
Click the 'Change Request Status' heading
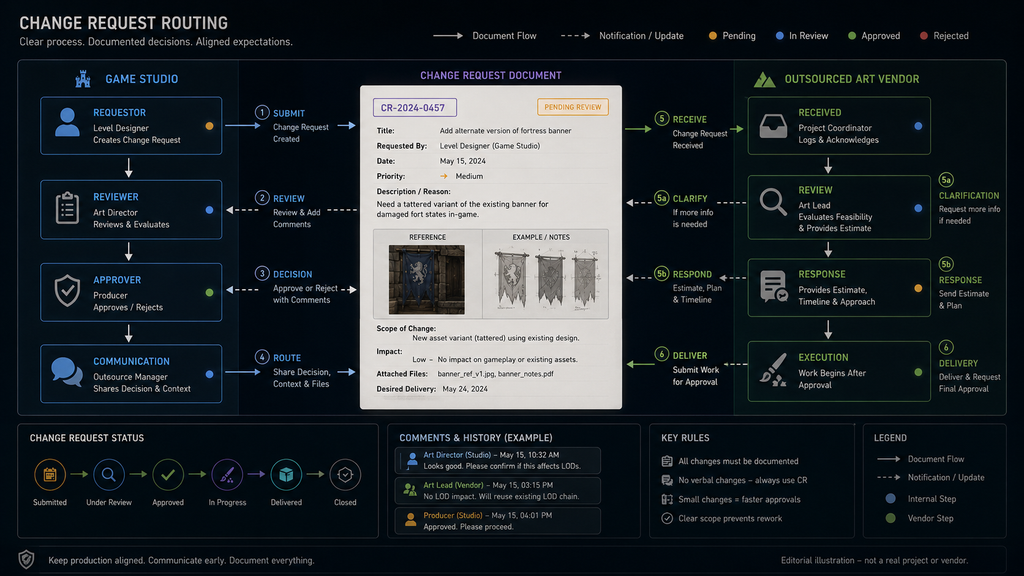(x=87, y=438)
